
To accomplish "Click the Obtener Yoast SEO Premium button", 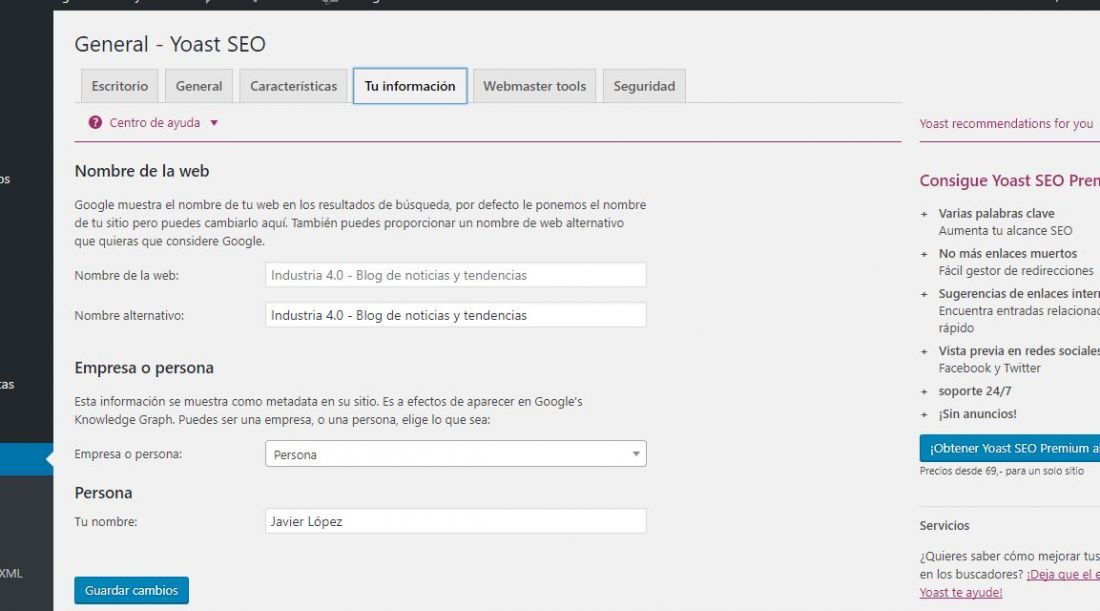I will pyautogui.click(x=1010, y=448).
